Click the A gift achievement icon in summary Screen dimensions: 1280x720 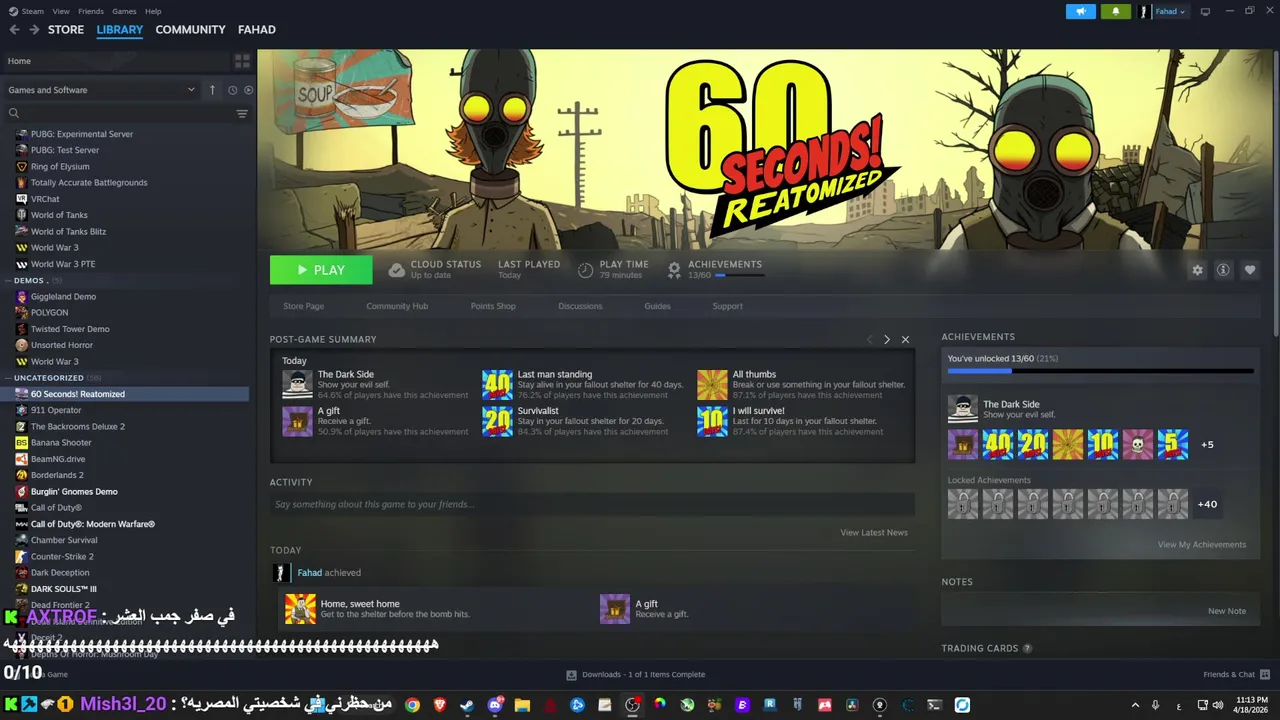(297, 421)
